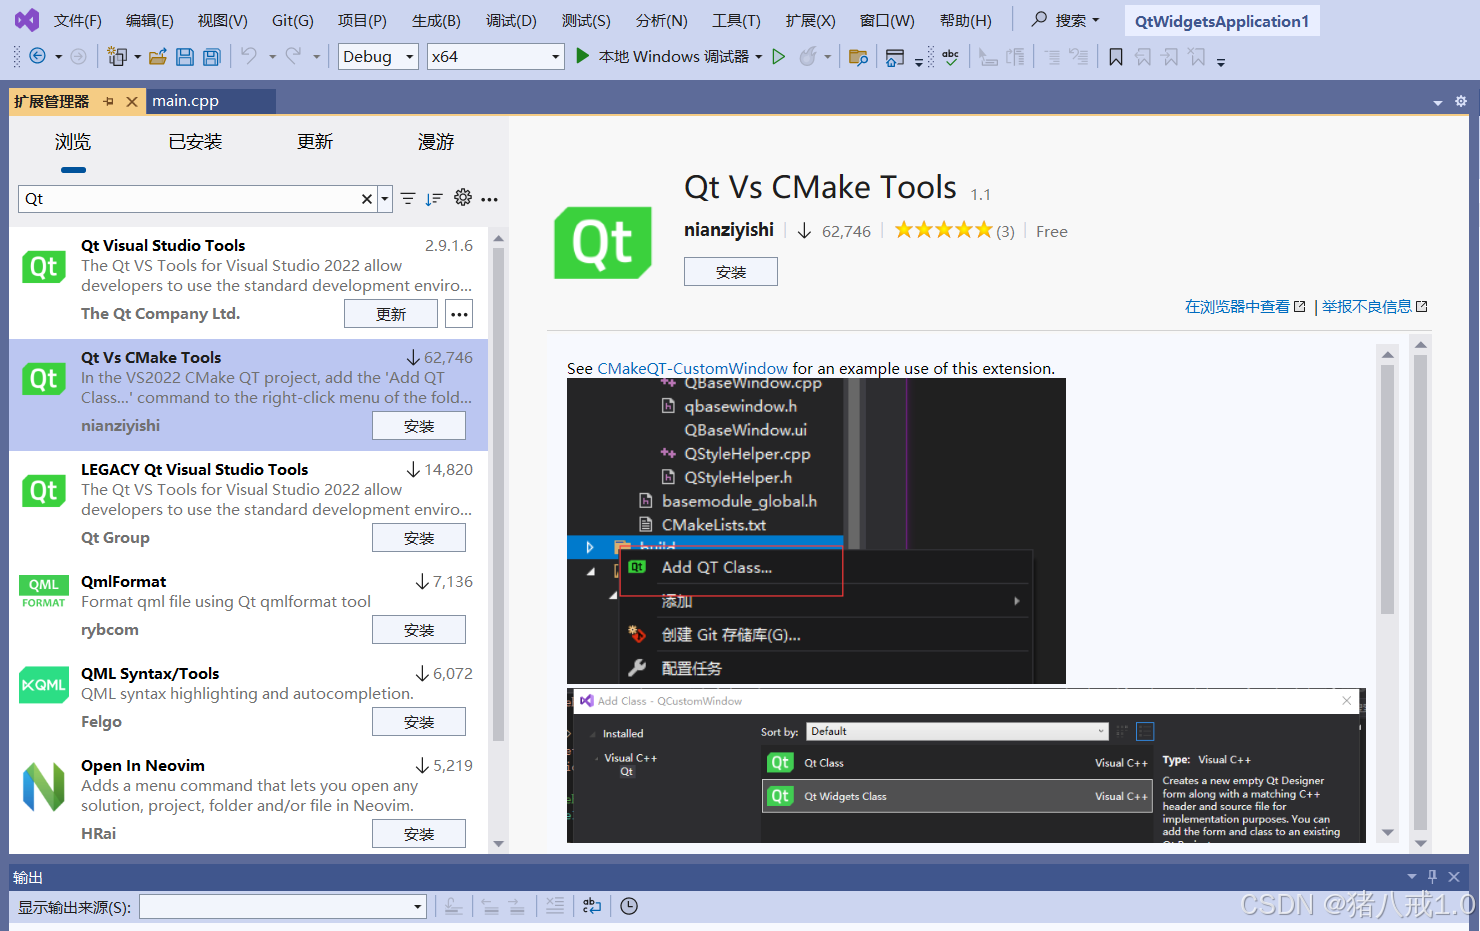Click the filter icon beside the search box
This screenshot has width=1480, height=931.
coord(408,199)
